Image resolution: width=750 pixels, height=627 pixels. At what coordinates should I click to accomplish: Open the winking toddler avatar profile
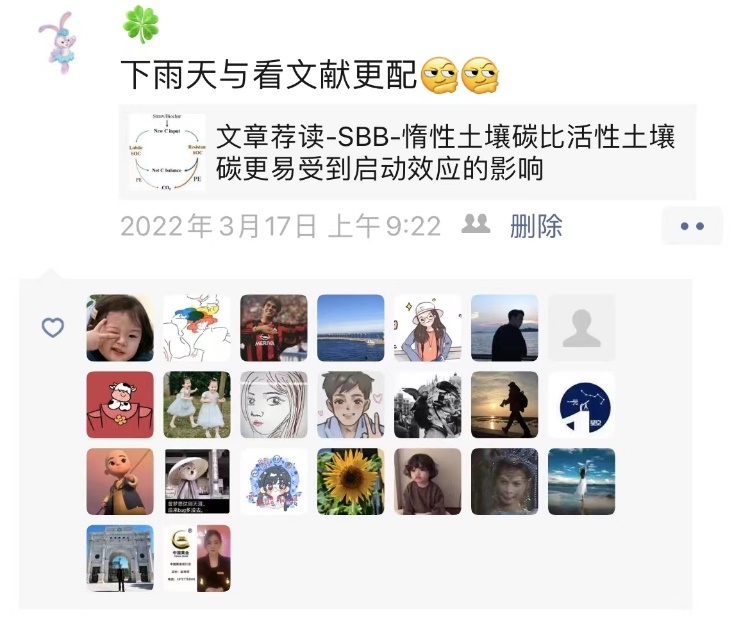tap(120, 328)
